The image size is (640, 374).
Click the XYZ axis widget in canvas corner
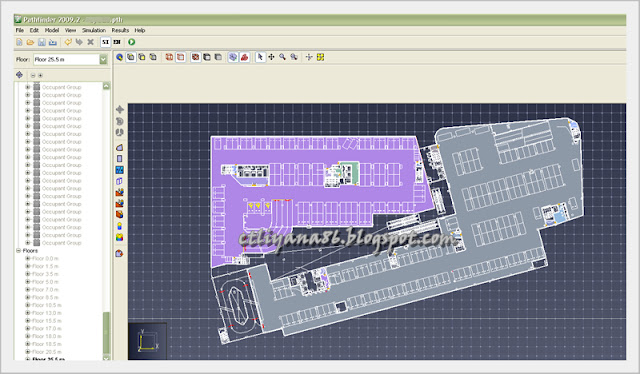(x=147, y=341)
